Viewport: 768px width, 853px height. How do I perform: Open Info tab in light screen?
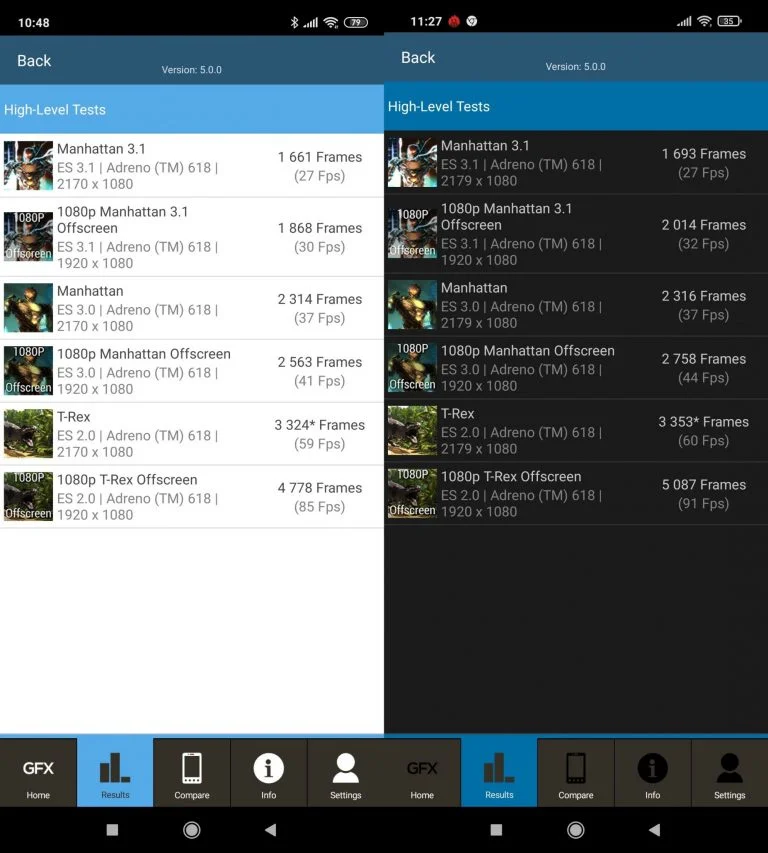269,772
